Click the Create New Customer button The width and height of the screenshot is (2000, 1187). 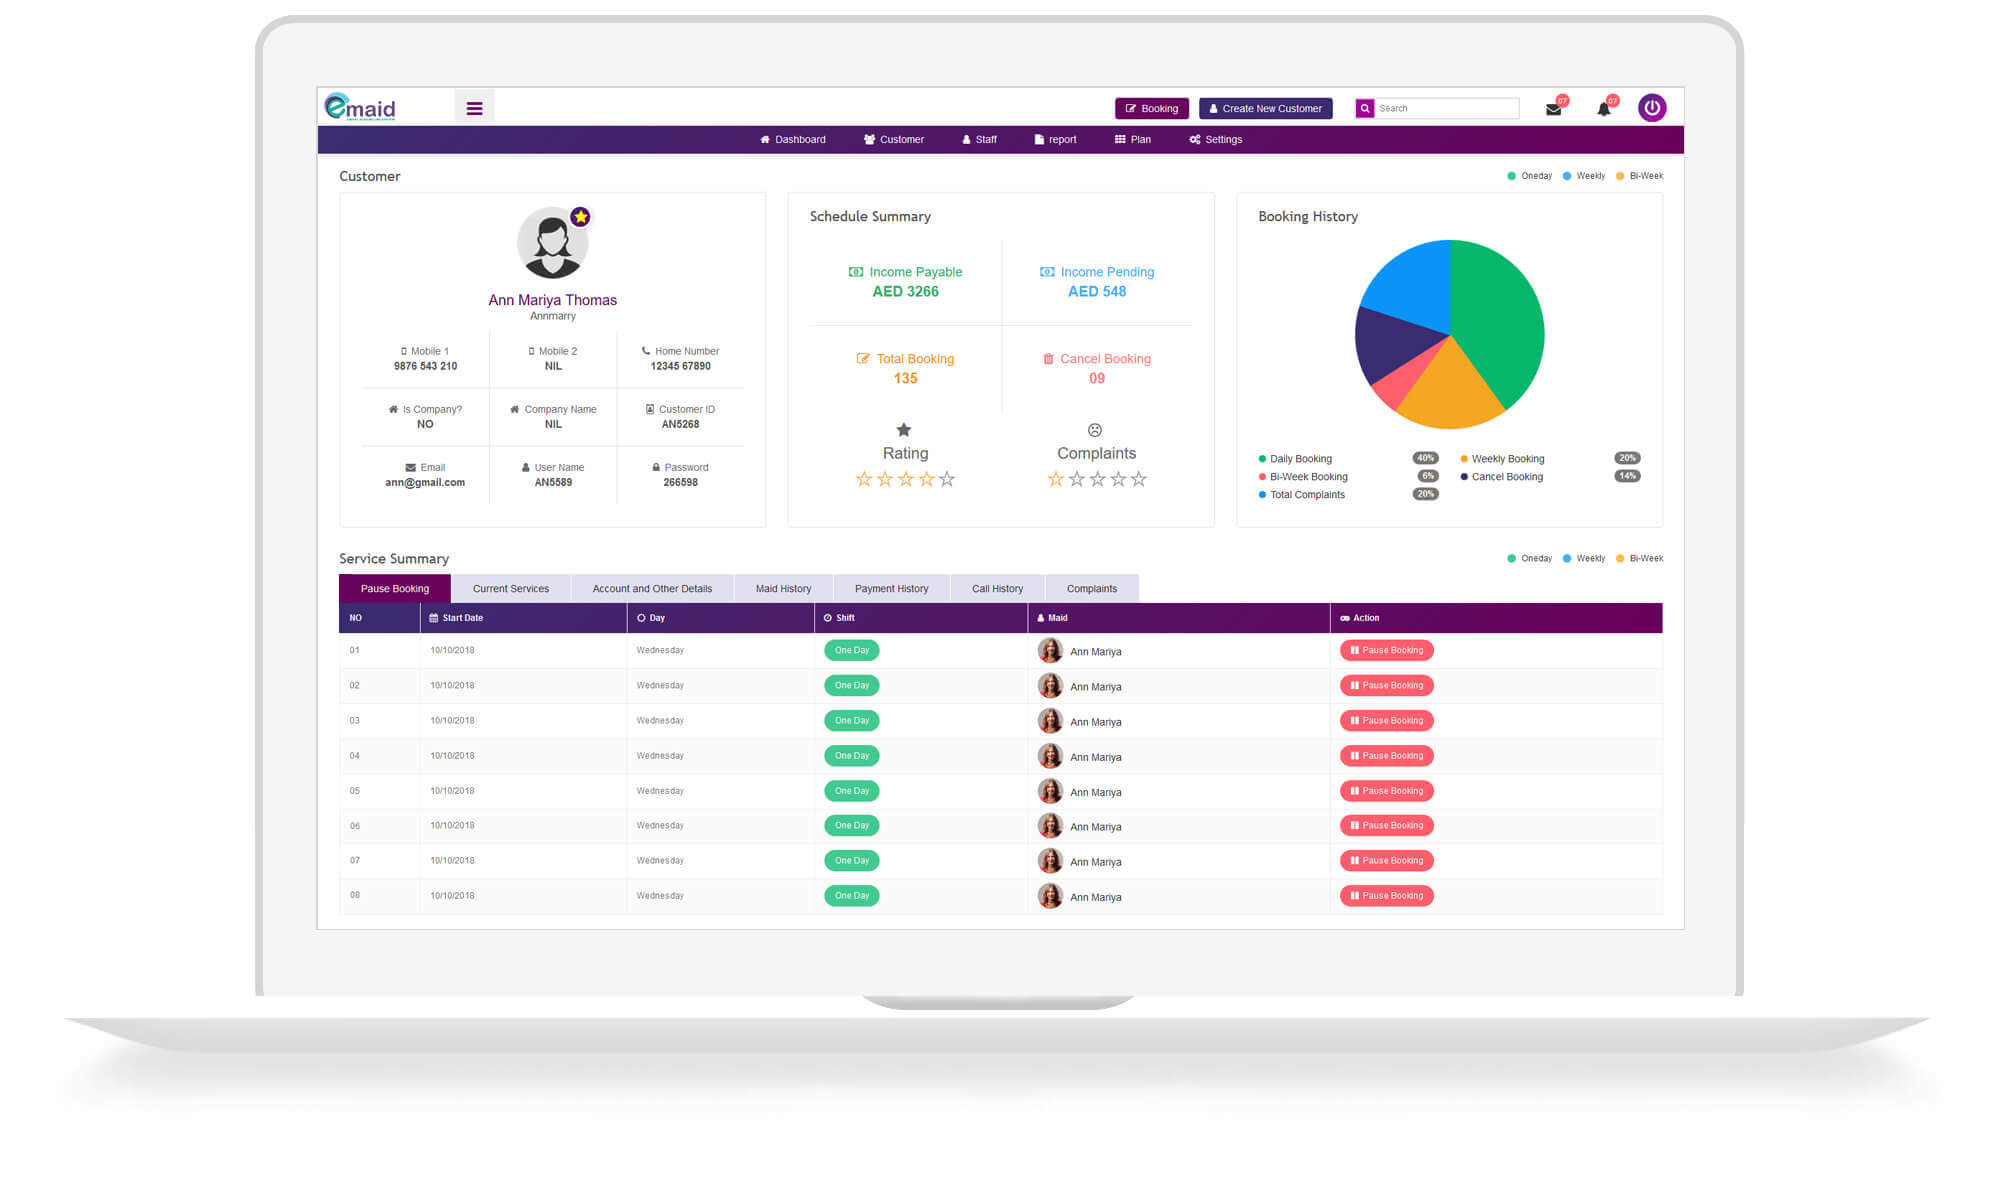pos(1265,108)
